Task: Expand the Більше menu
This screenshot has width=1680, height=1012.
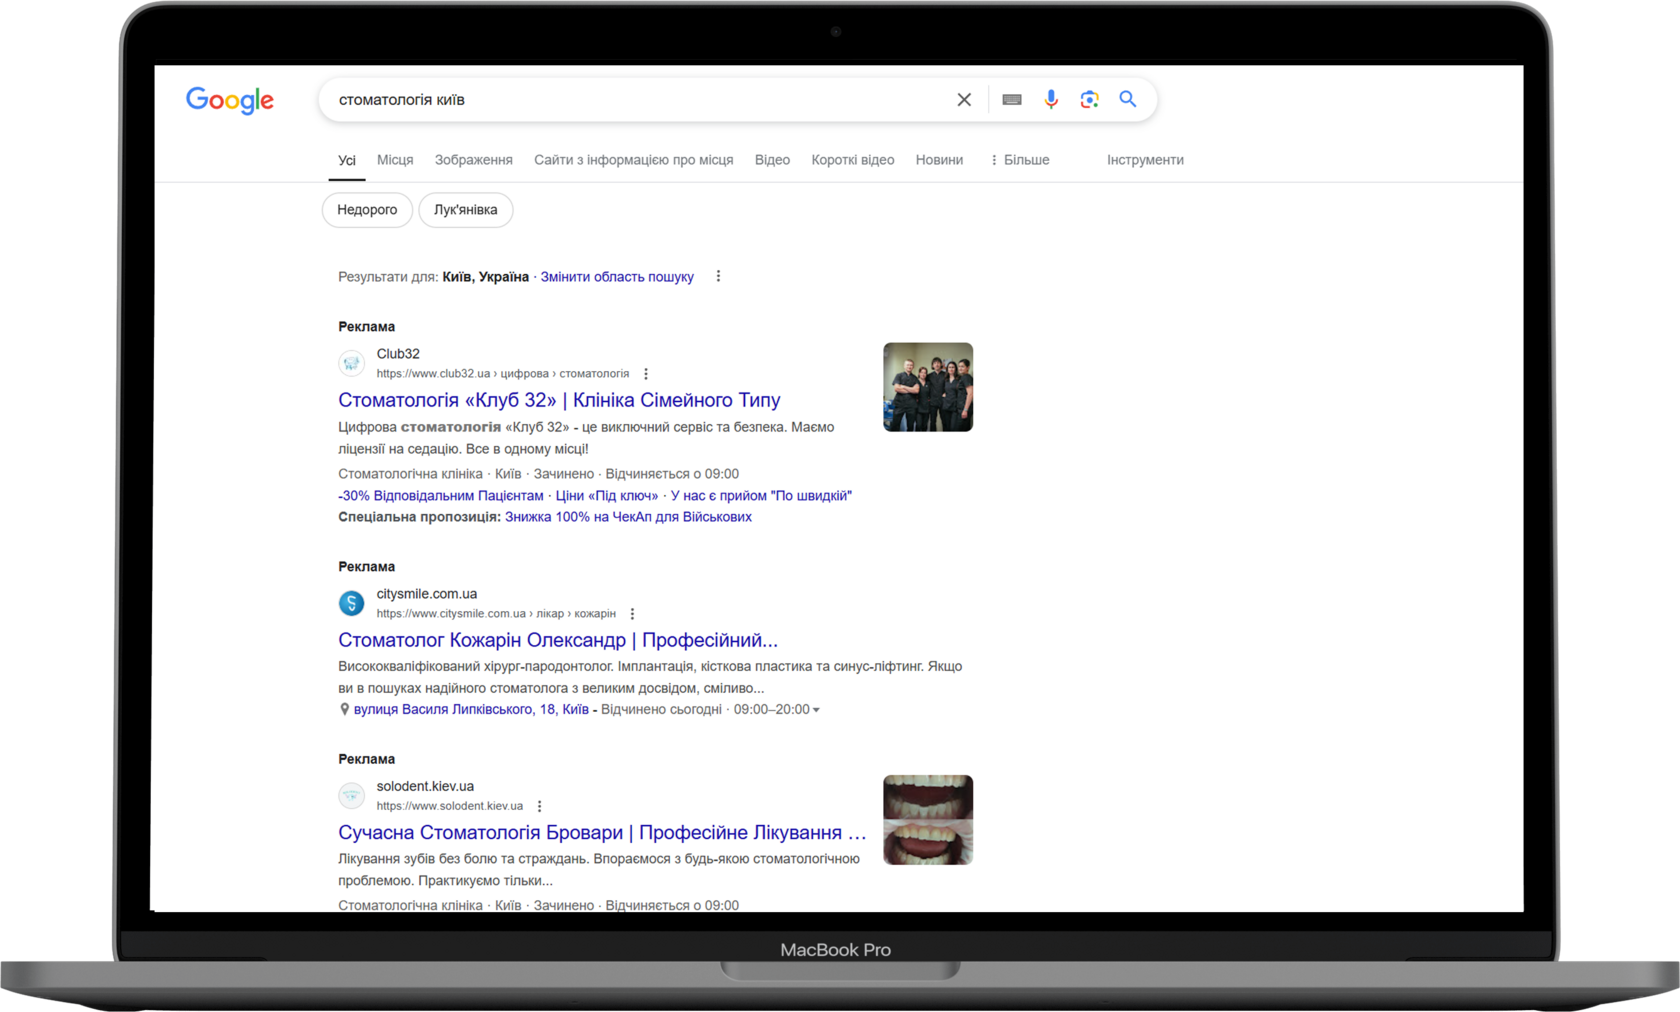Action: pos(1020,160)
